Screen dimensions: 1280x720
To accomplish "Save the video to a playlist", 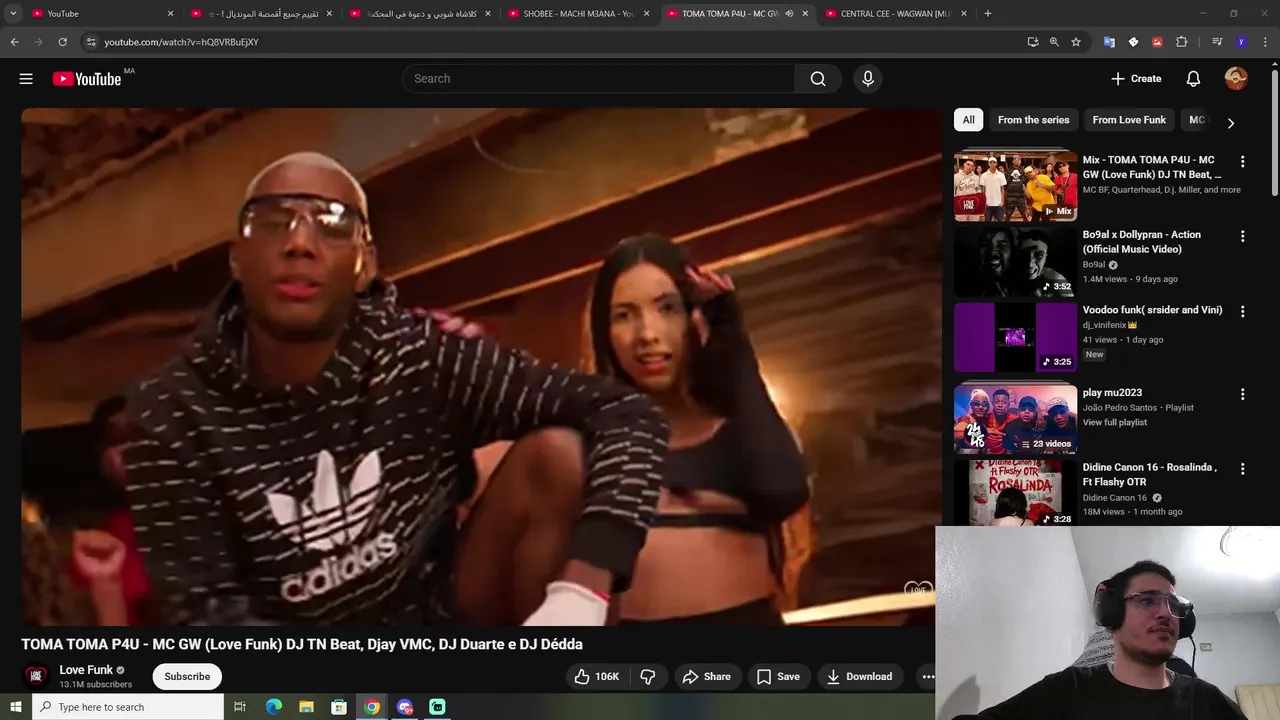I will pos(778,677).
